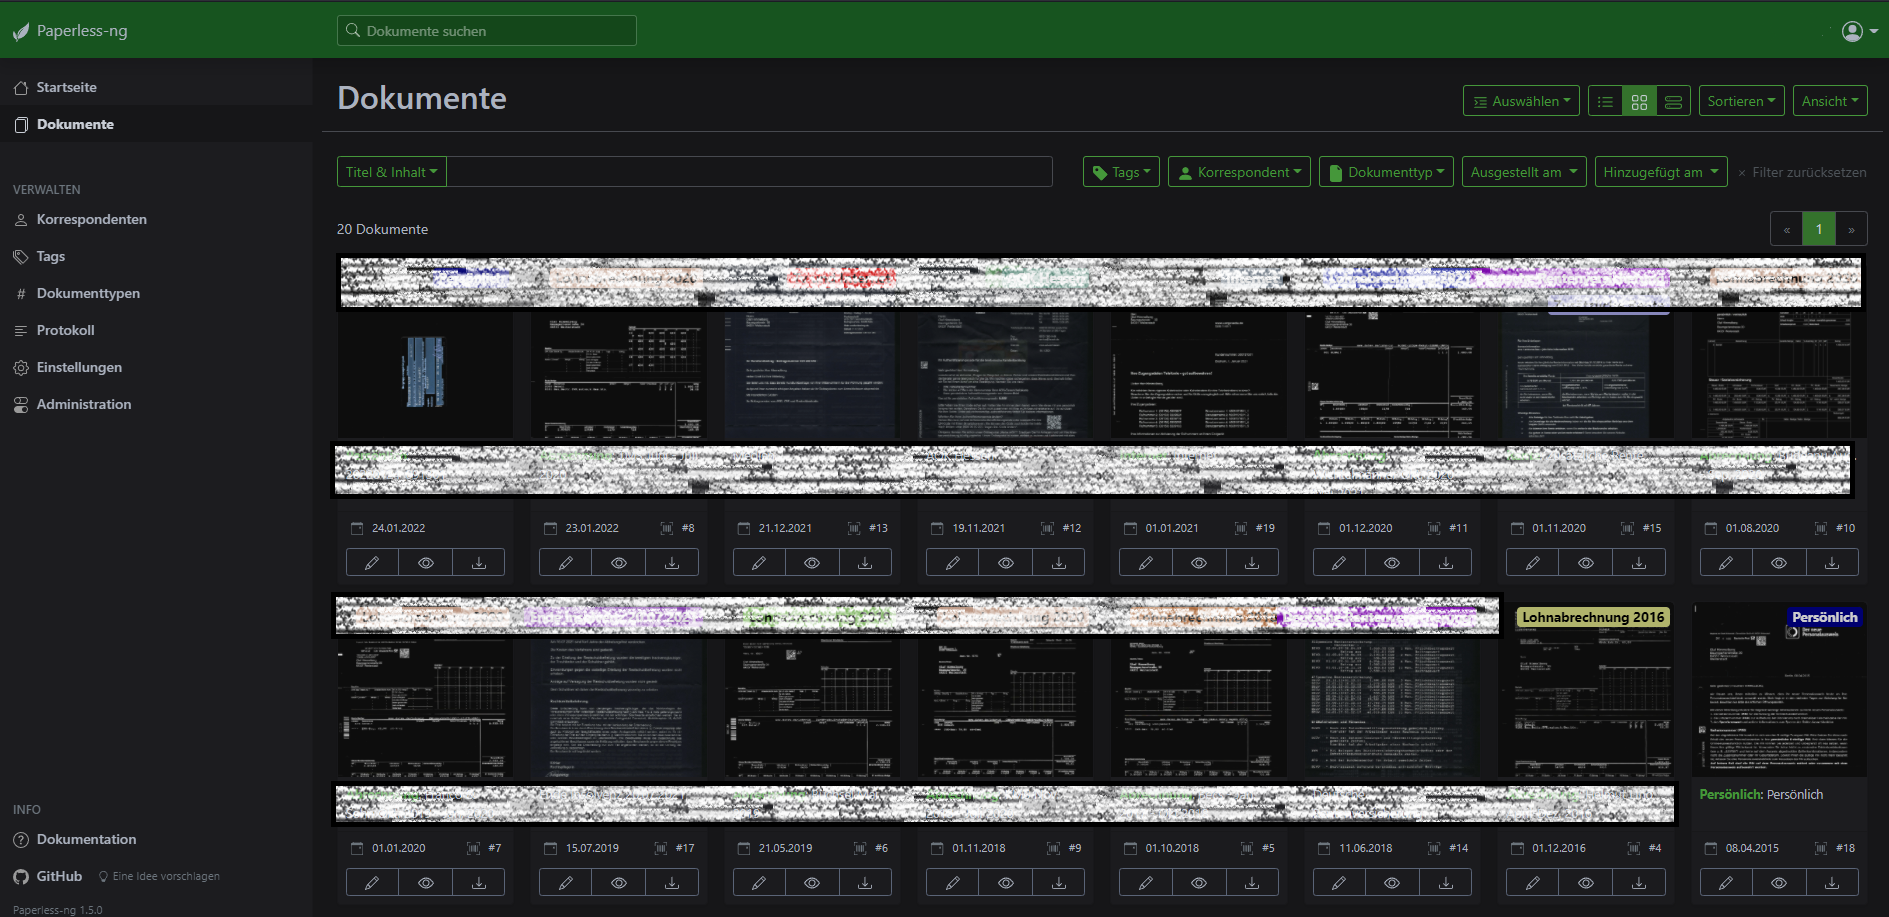Expand the Sortieren dropdown
Viewport: 1889px width, 917px height.
tap(1741, 101)
